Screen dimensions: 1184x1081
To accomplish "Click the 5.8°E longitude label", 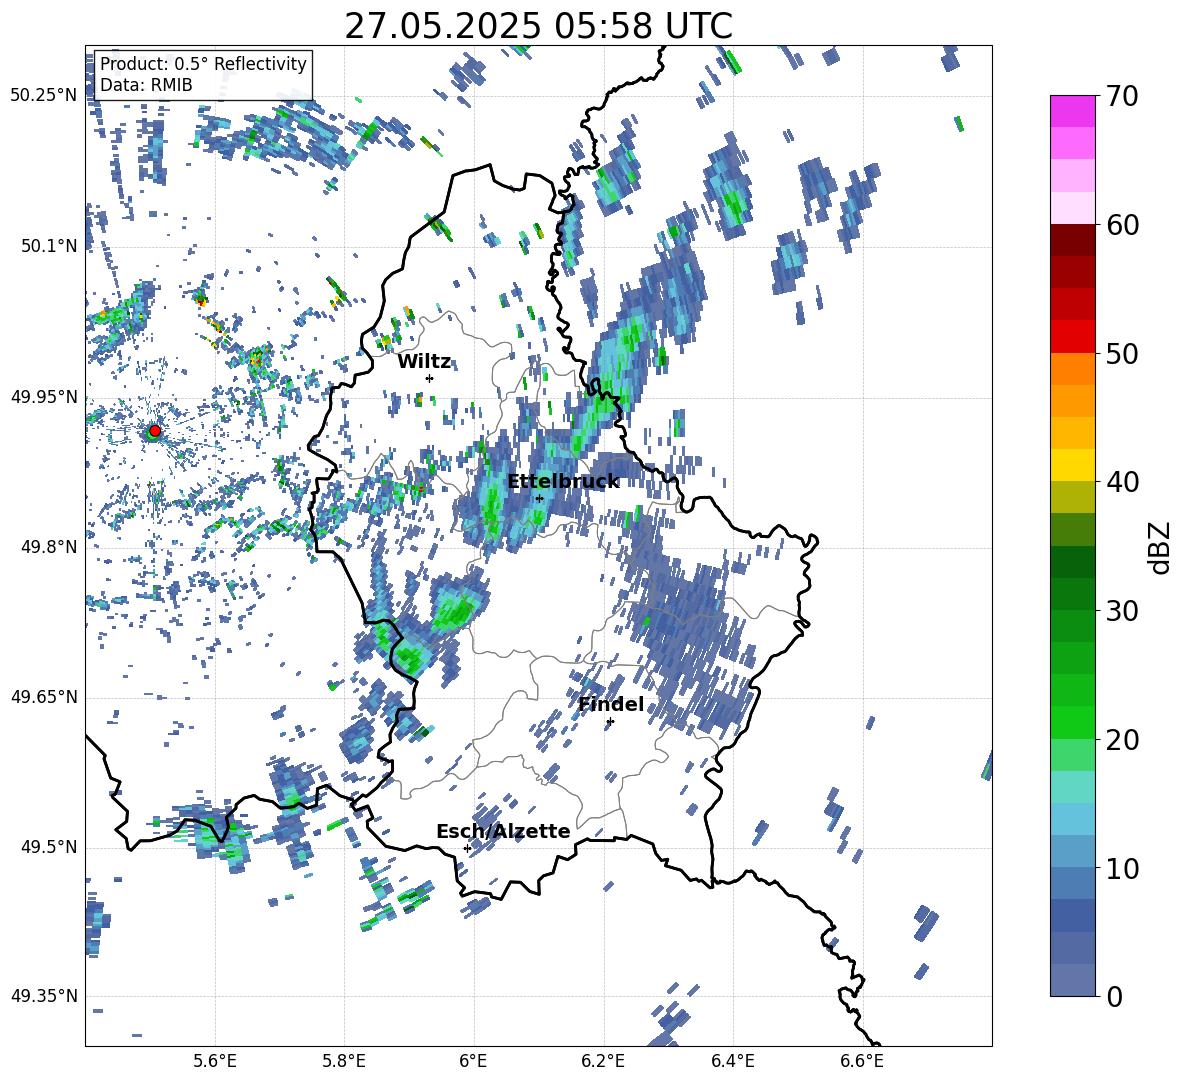I will click(x=344, y=1061).
